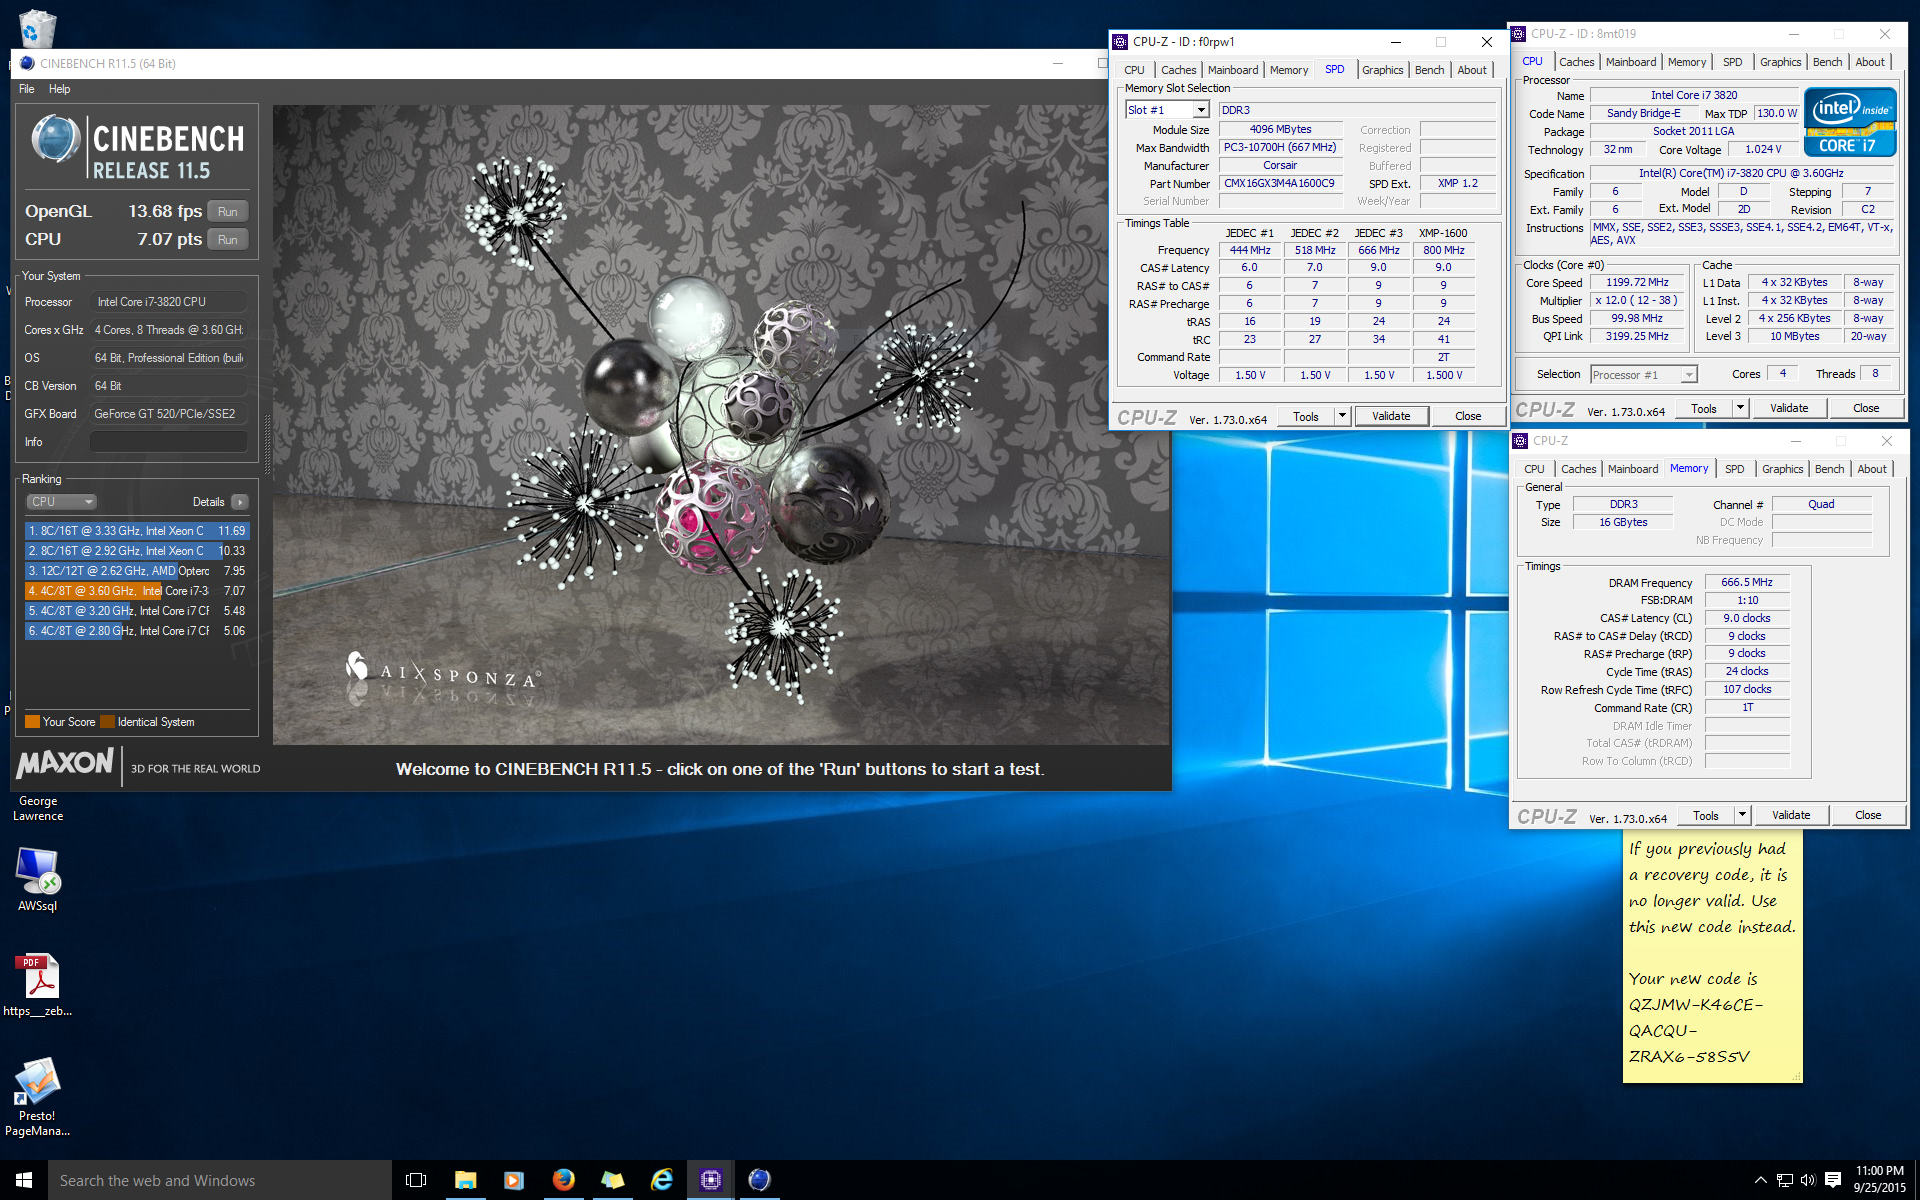
Task: Click the Windows Start button
Action: click(x=24, y=1180)
